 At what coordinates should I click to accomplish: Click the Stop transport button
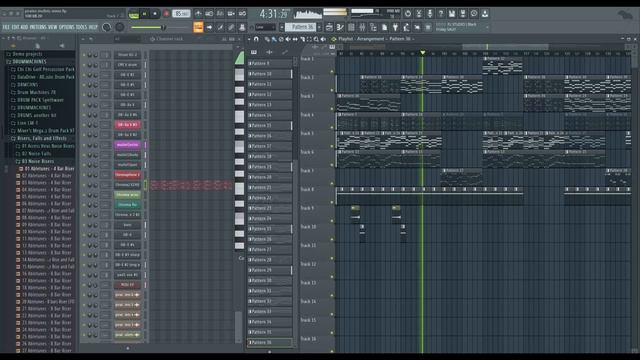[x=155, y=14]
